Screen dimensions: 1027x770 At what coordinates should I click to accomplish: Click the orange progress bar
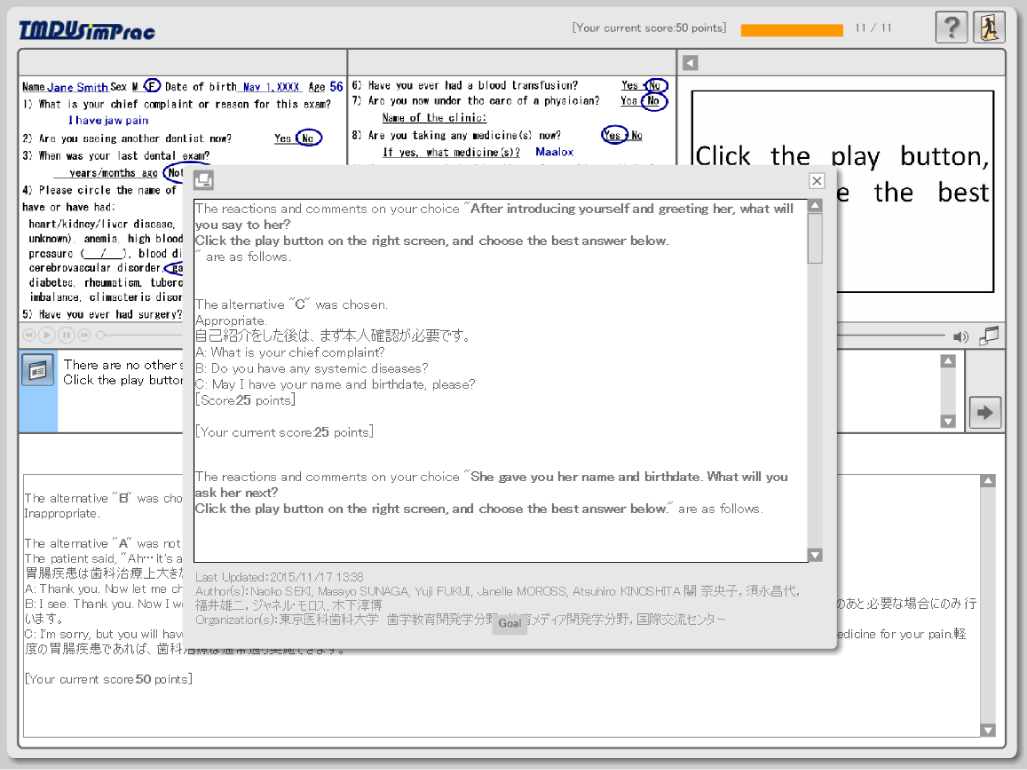[x=792, y=29]
